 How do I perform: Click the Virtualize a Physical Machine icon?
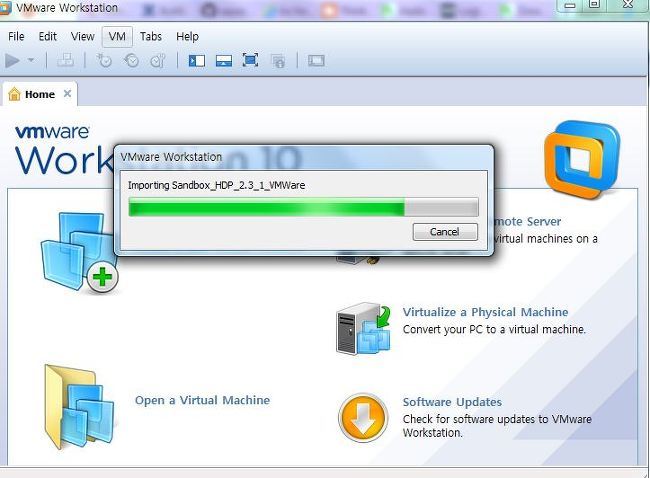point(364,328)
